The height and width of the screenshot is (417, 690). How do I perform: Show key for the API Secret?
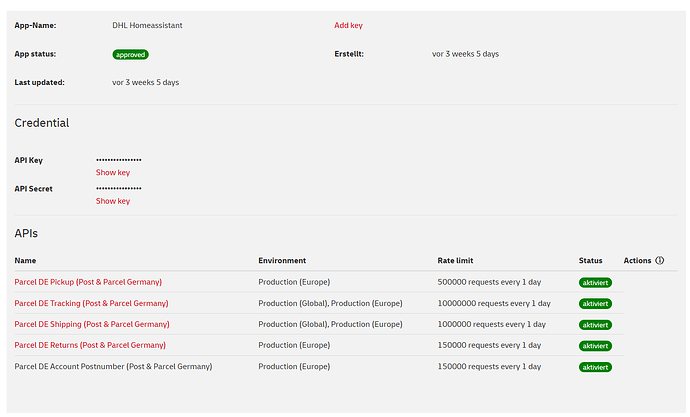coord(113,201)
